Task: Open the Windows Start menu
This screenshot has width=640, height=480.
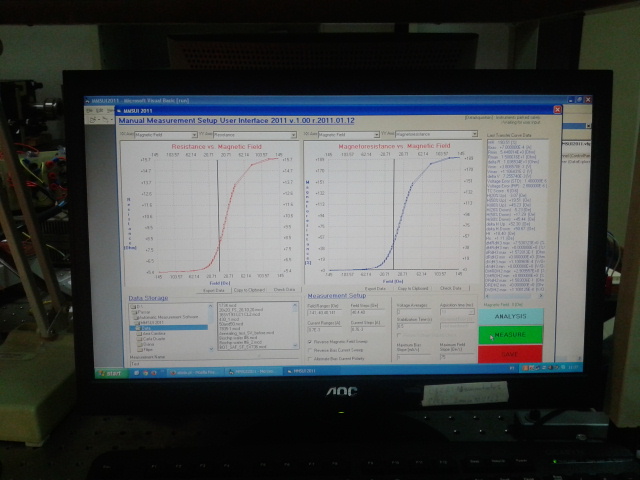Action: pos(106,371)
